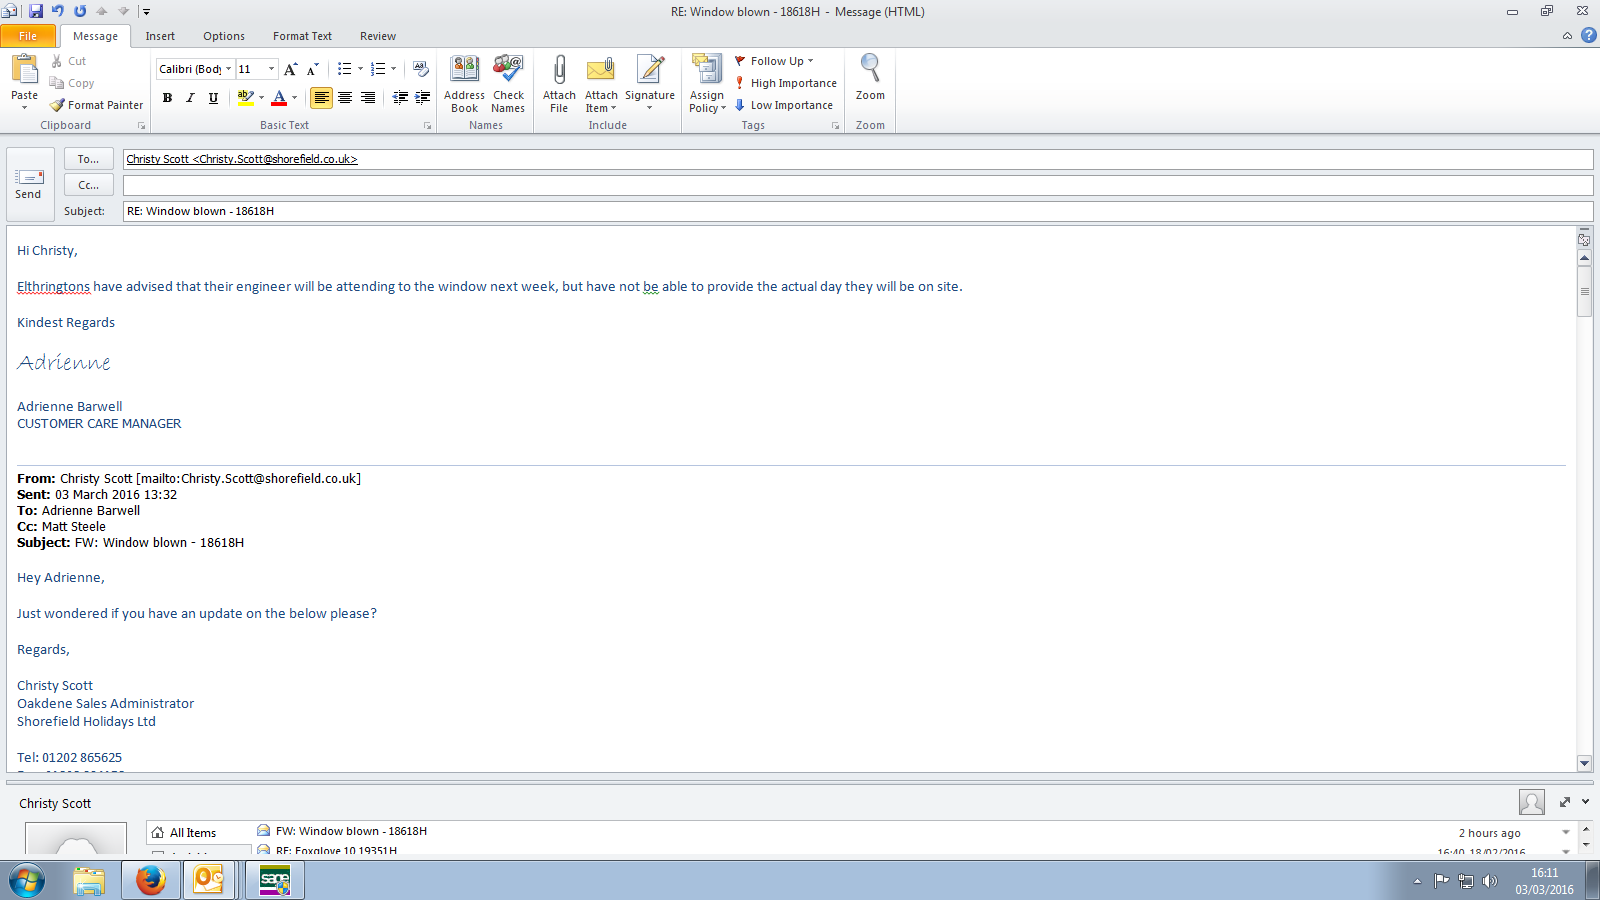Open the Zoom magnifier
The width and height of the screenshot is (1600, 900).
point(870,78)
